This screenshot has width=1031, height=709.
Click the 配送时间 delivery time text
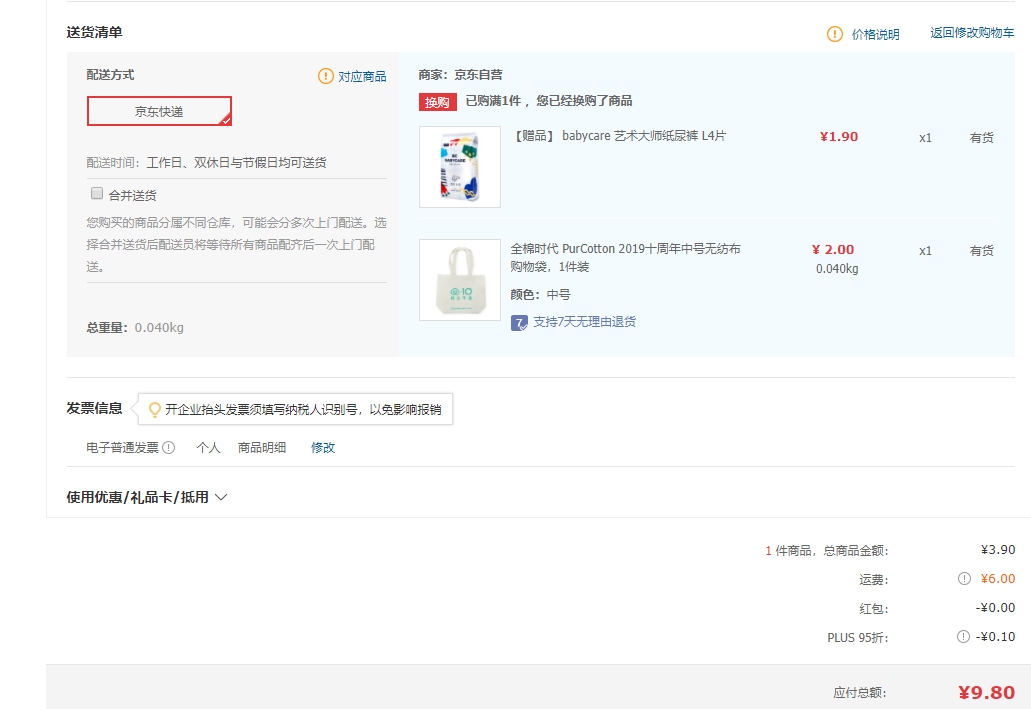click(206, 162)
